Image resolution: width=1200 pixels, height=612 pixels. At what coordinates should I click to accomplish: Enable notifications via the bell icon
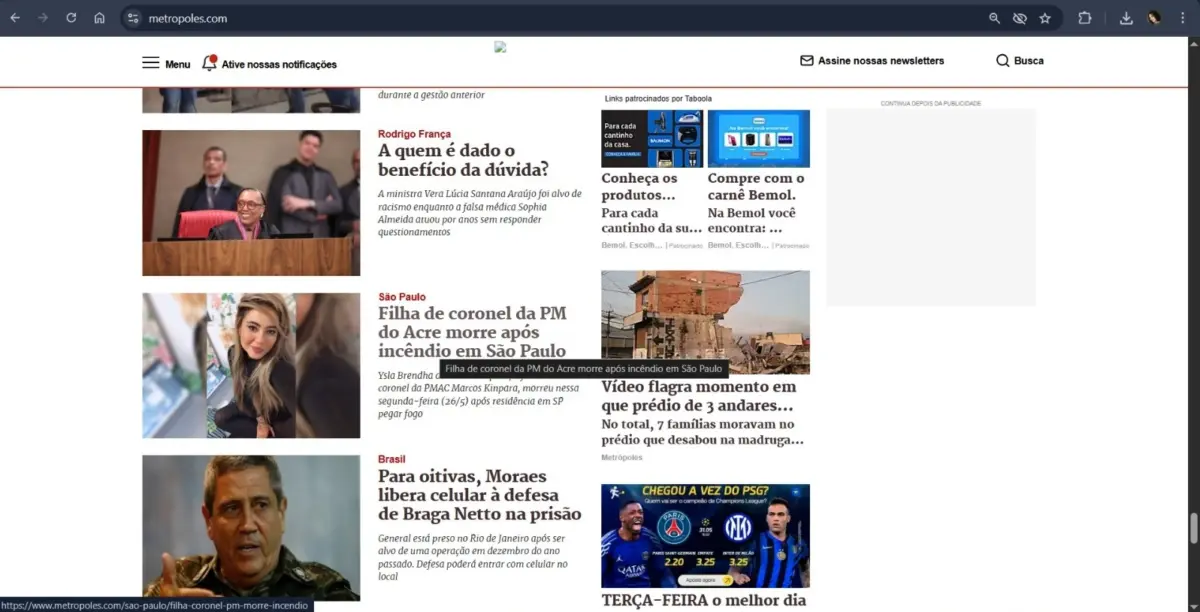click(209, 63)
